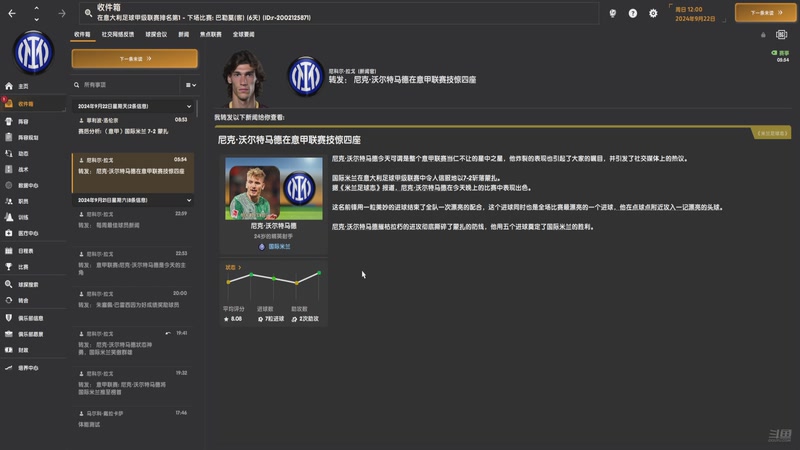Open the 阵容规划 squad planner icon
The image size is (800, 450).
[x=9, y=137]
